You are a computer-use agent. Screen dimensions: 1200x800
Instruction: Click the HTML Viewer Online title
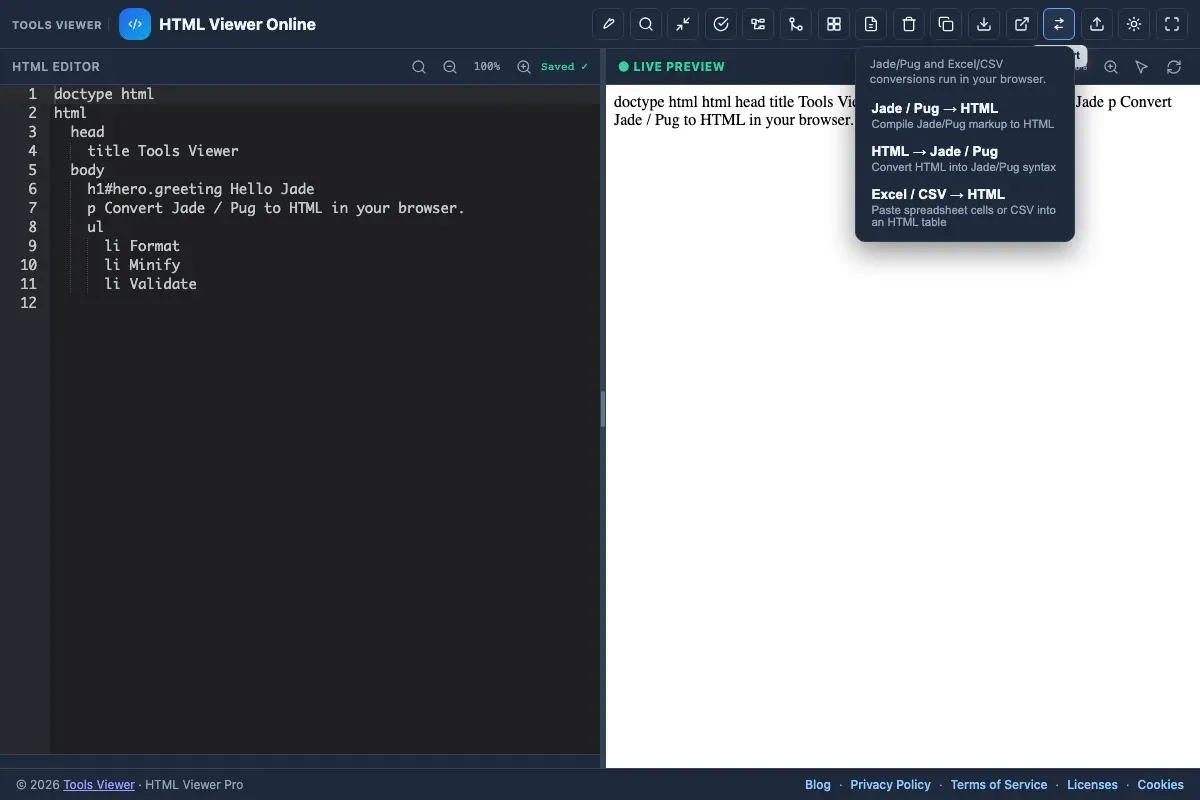(237, 24)
